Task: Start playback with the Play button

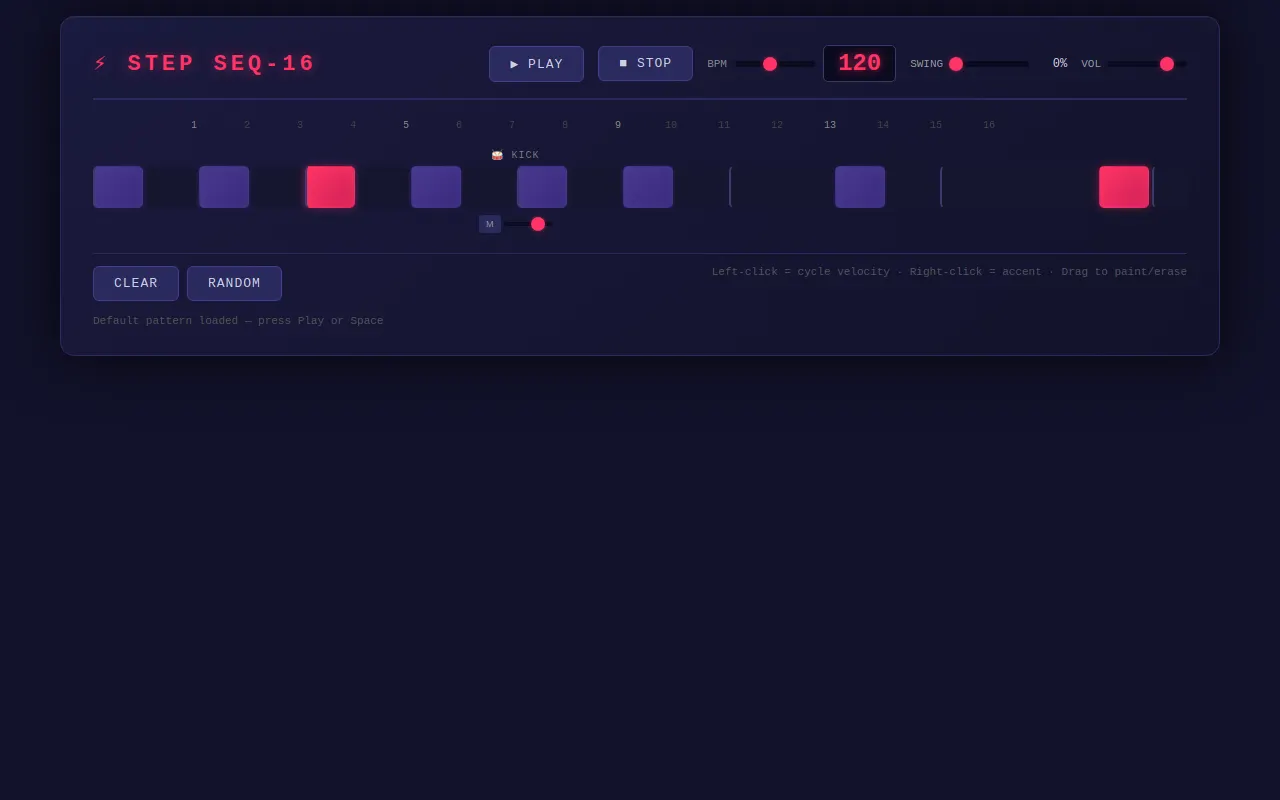Action: click(536, 64)
